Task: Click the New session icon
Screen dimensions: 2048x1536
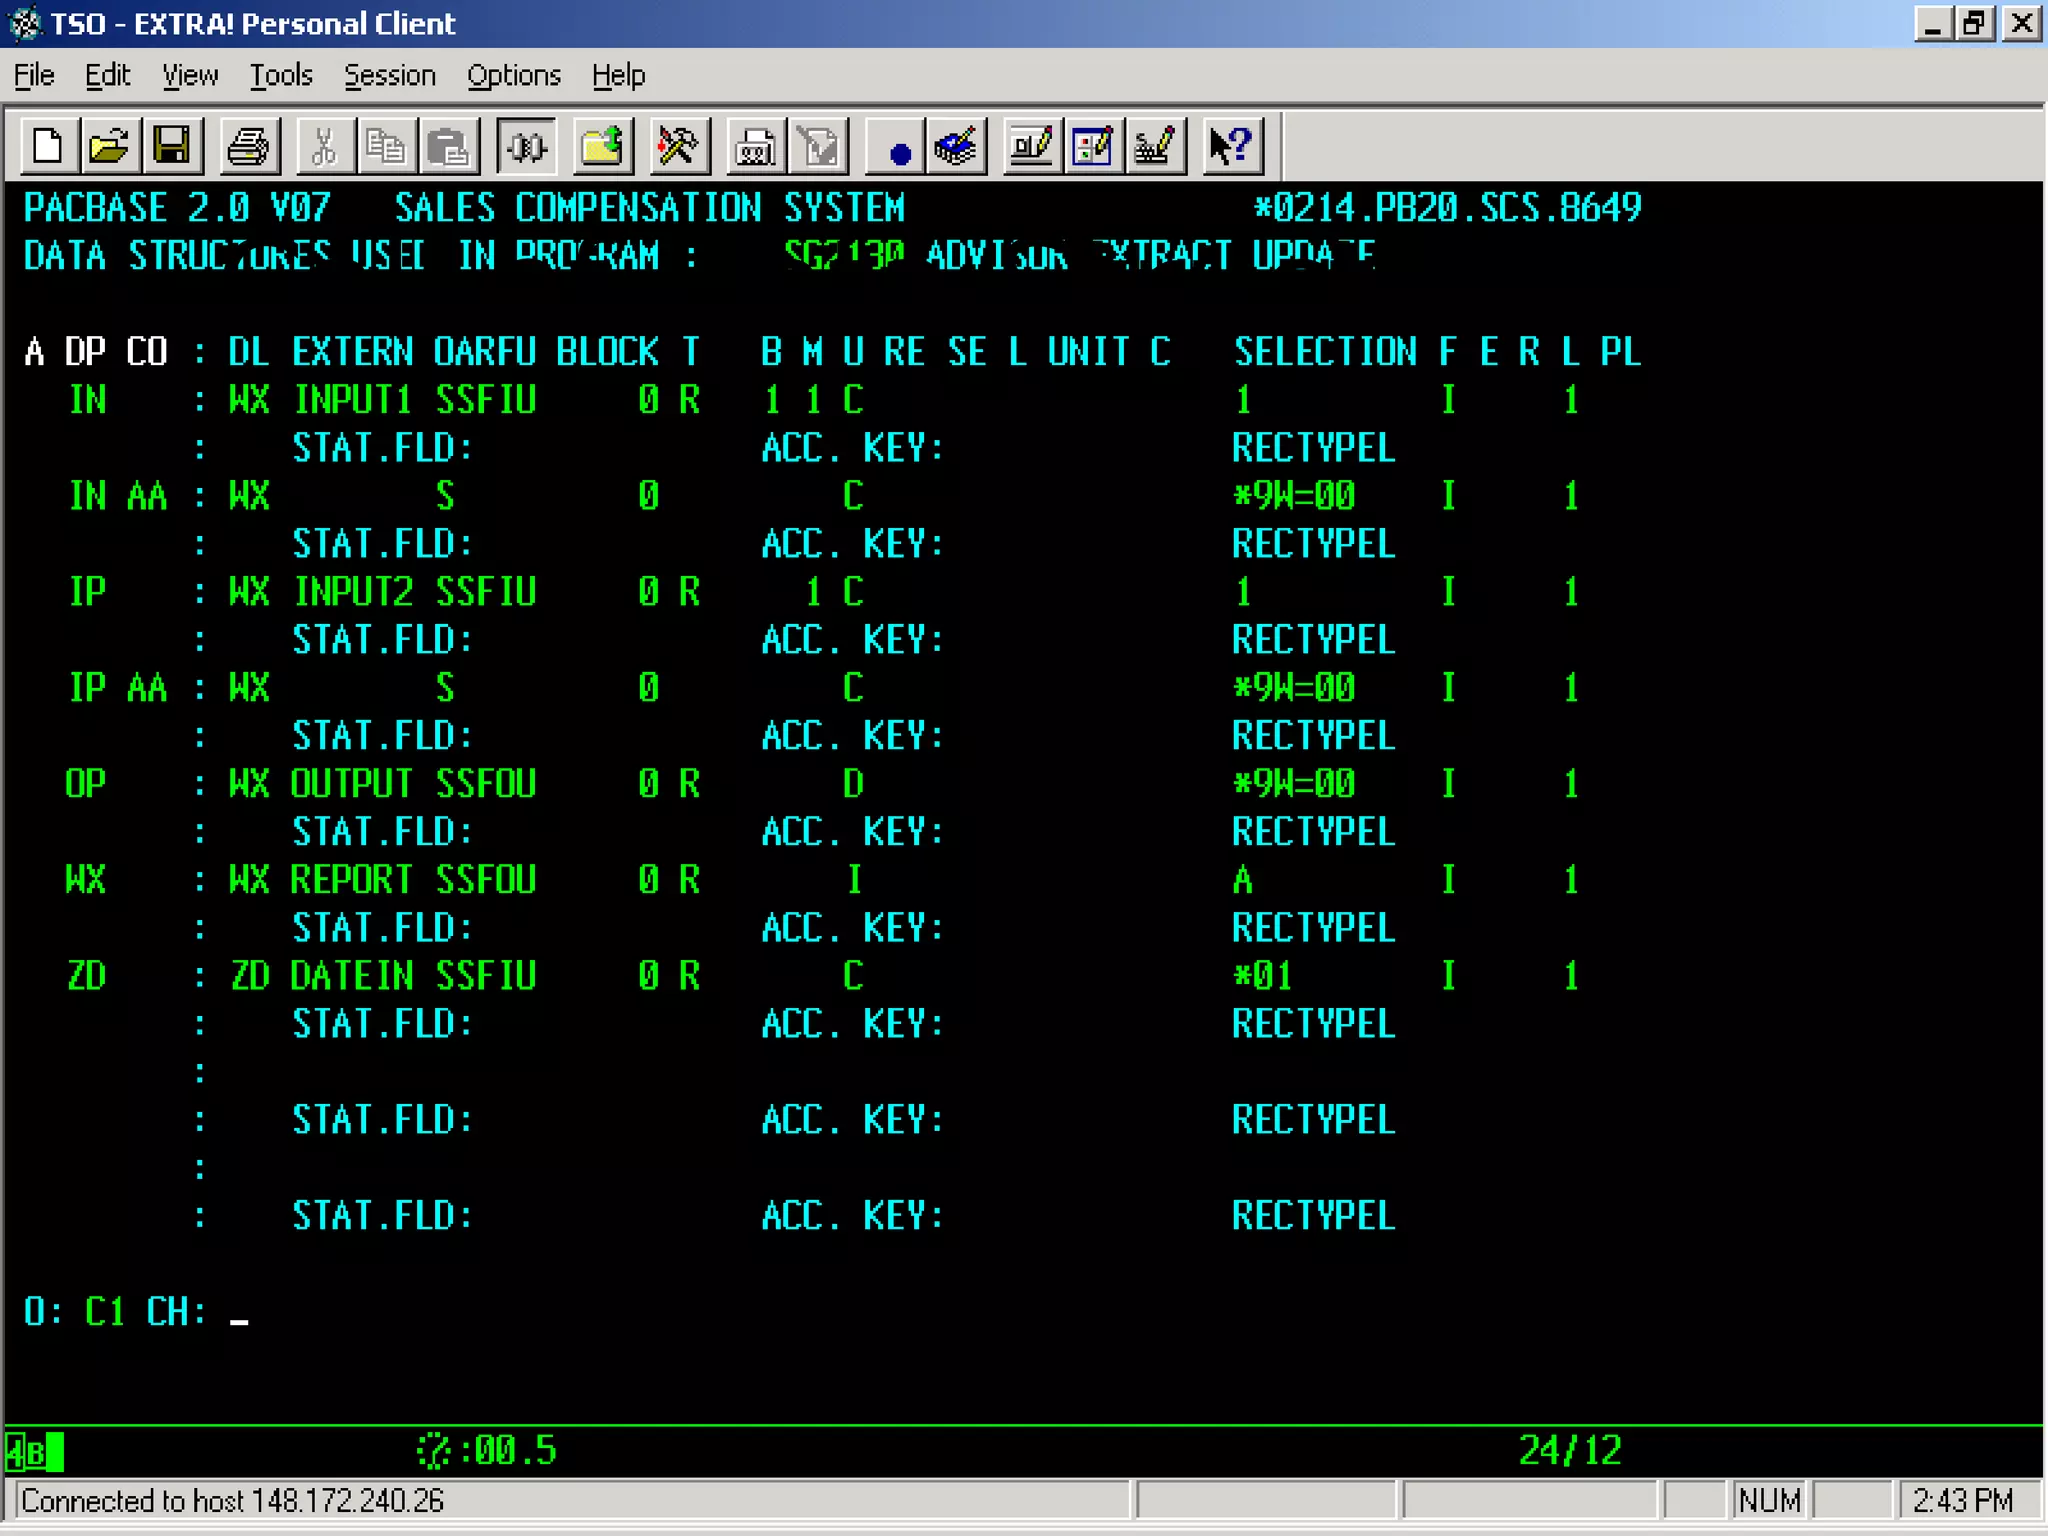Action: pos(47,147)
